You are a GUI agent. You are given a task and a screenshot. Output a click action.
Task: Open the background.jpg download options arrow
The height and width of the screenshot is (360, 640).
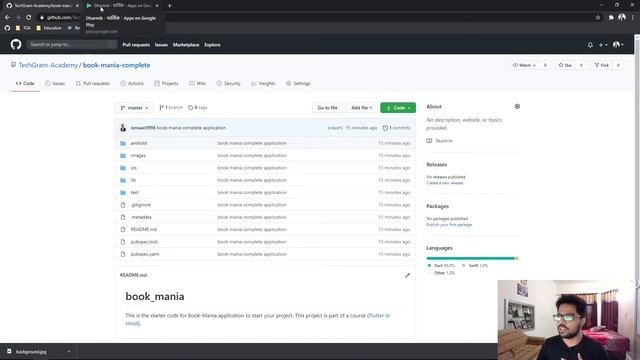pos(69,351)
